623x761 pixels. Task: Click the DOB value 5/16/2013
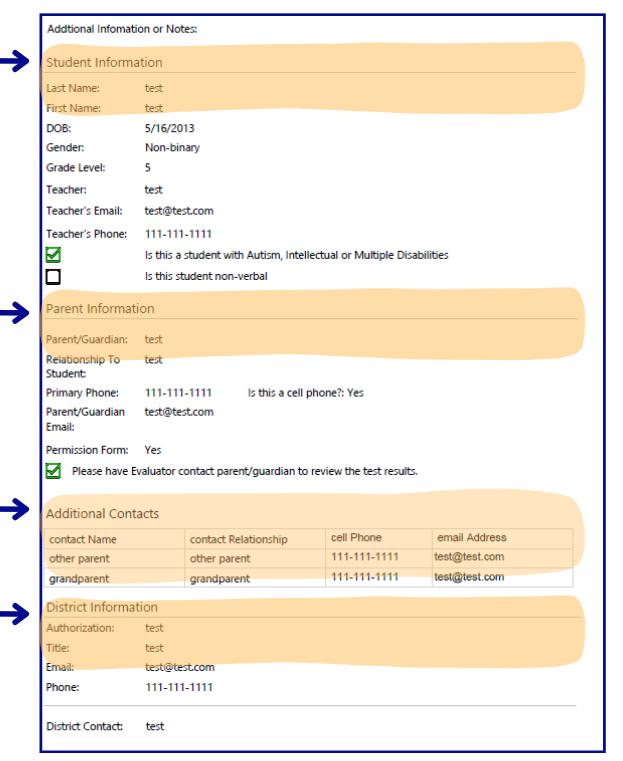(x=169, y=128)
